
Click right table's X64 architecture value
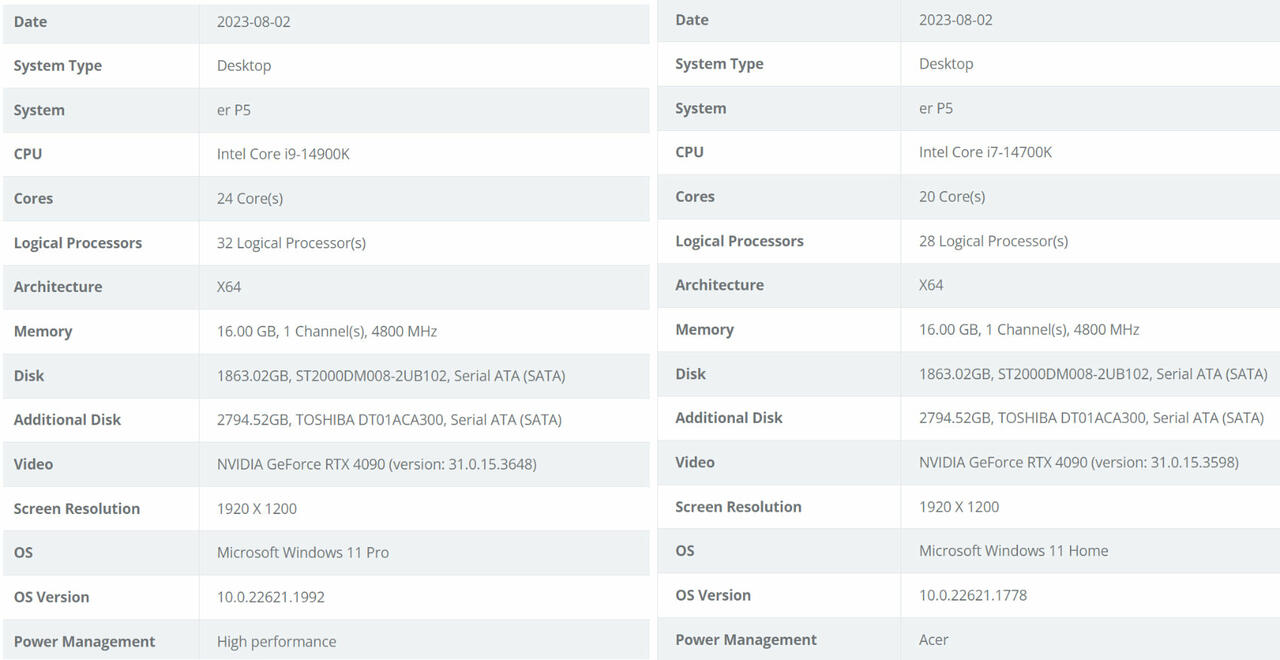[x=931, y=285]
